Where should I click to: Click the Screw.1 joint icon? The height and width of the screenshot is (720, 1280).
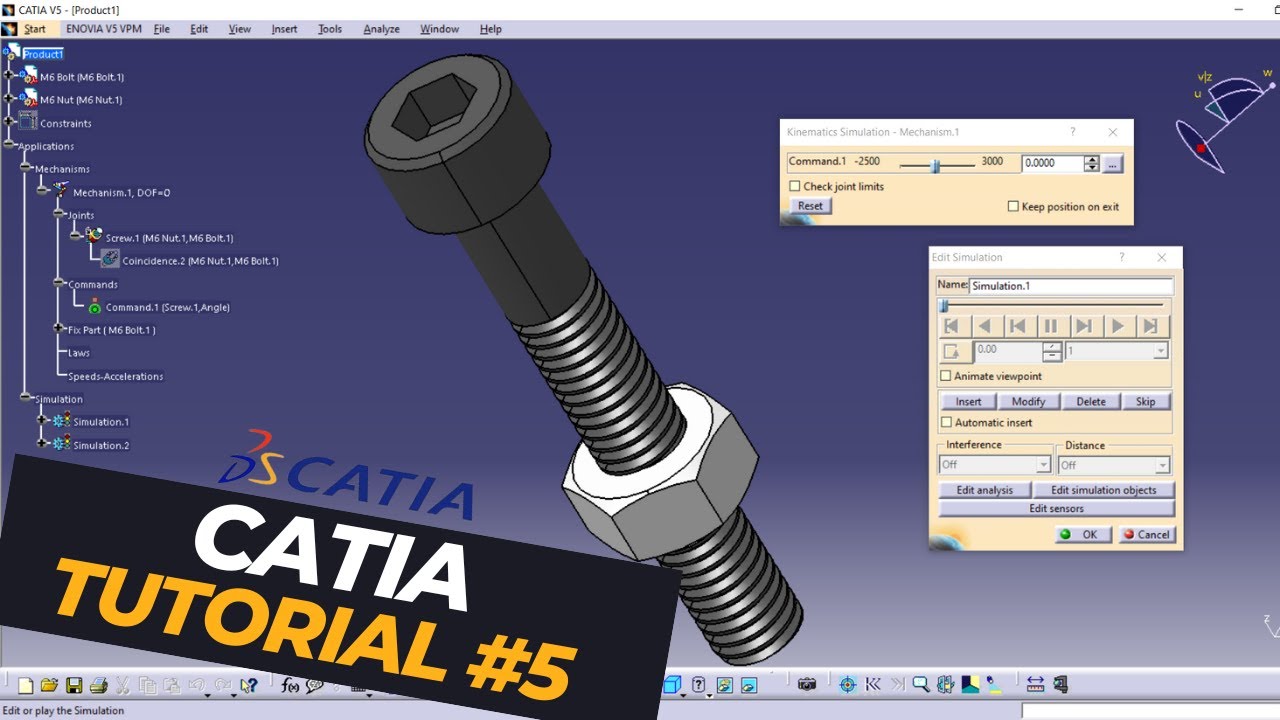[93, 236]
